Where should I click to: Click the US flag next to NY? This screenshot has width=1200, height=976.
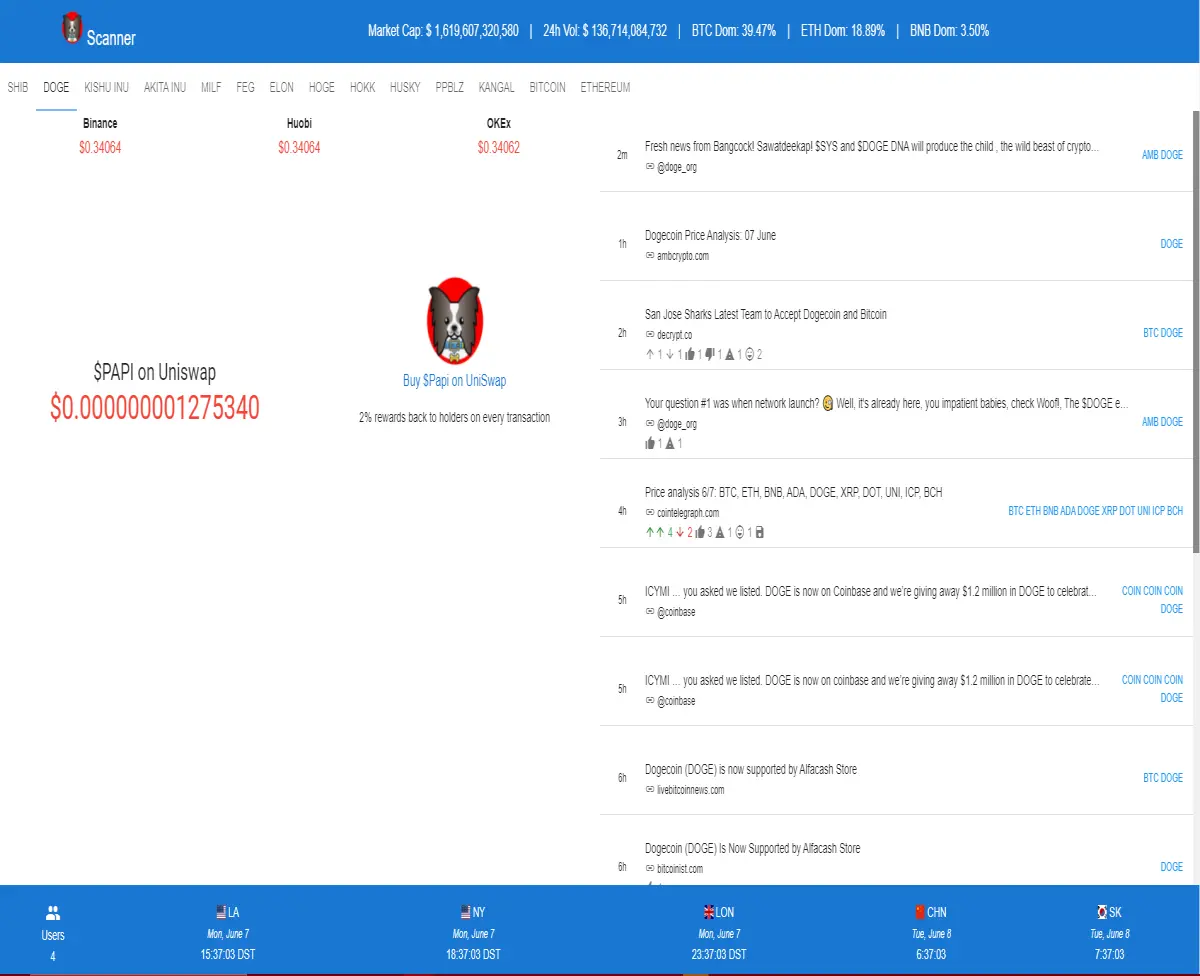coord(465,912)
